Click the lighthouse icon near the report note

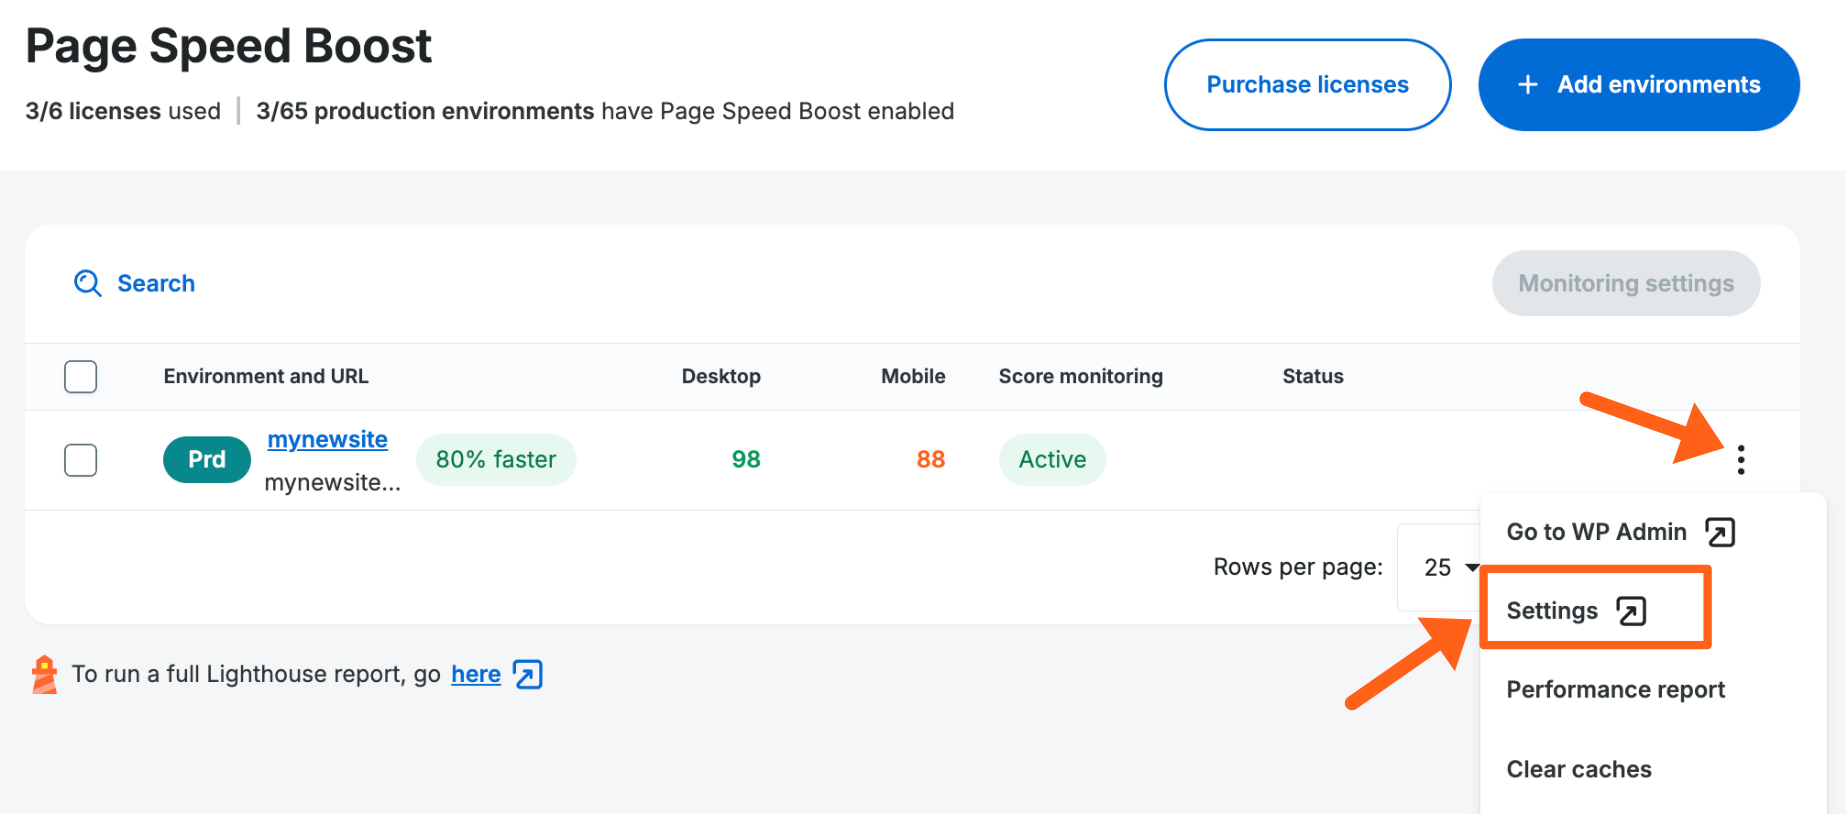coord(44,674)
